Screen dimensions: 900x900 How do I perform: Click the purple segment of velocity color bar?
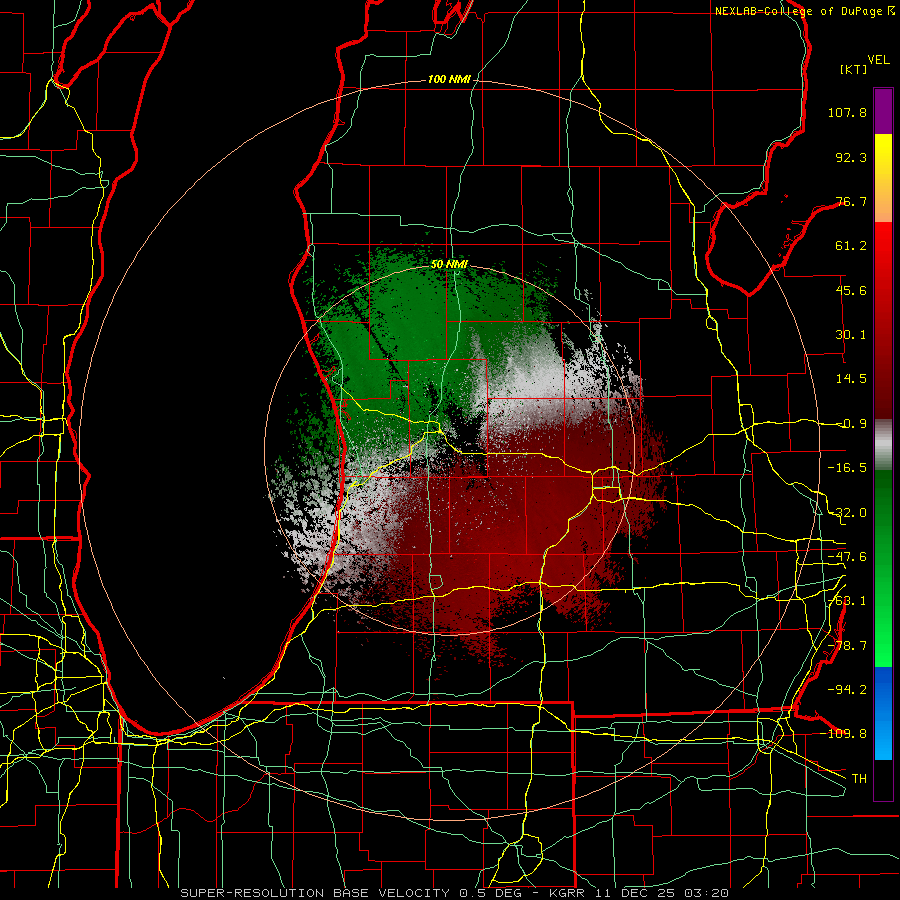pyautogui.click(x=883, y=111)
